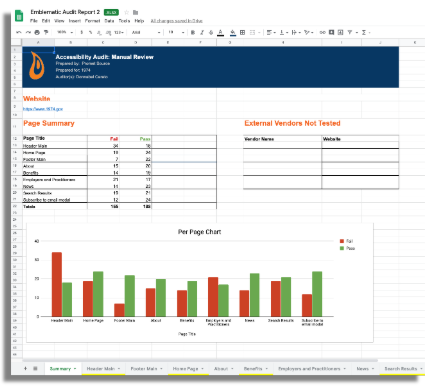Insert chart from toolbar

pos(340,32)
